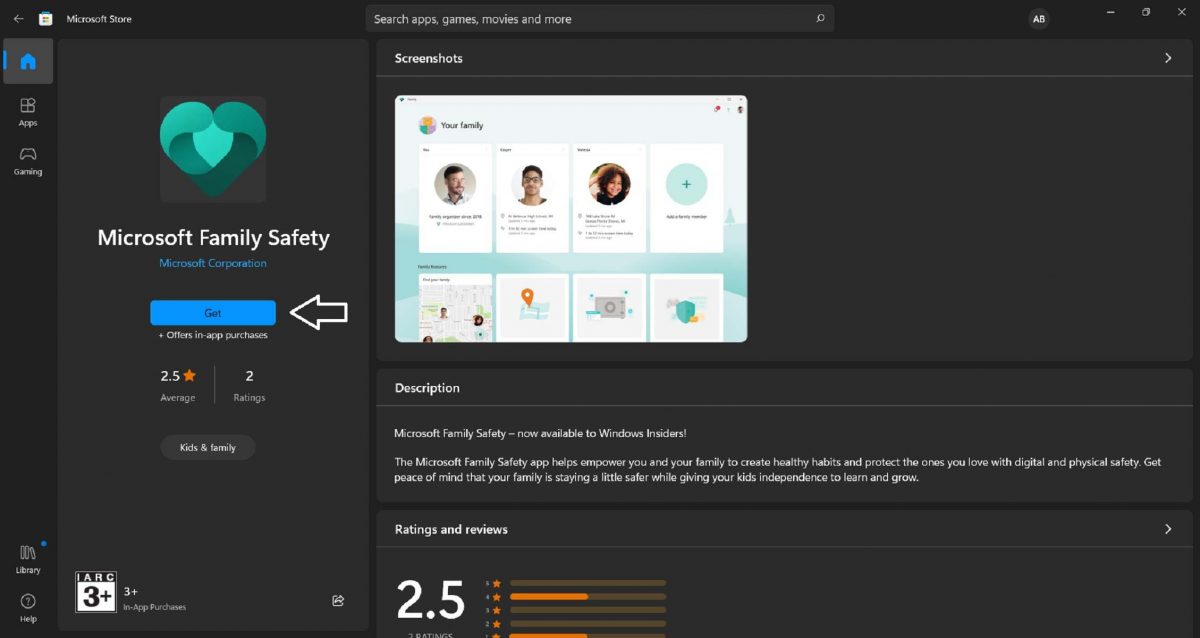Click the search magnifier in the search bar
Image resolution: width=1200 pixels, height=638 pixels.
pyautogui.click(x=820, y=18)
